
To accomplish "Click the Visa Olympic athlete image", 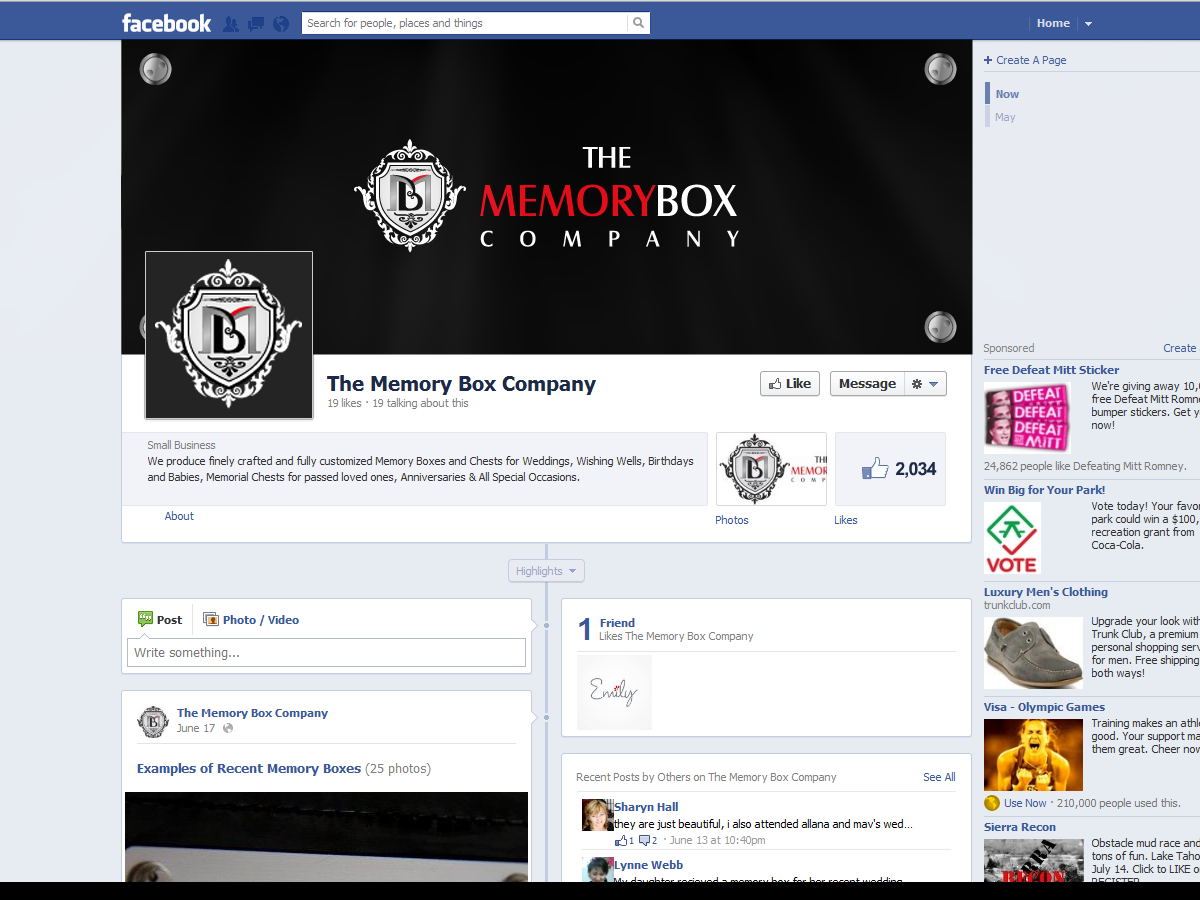I will tap(1033, 755).
